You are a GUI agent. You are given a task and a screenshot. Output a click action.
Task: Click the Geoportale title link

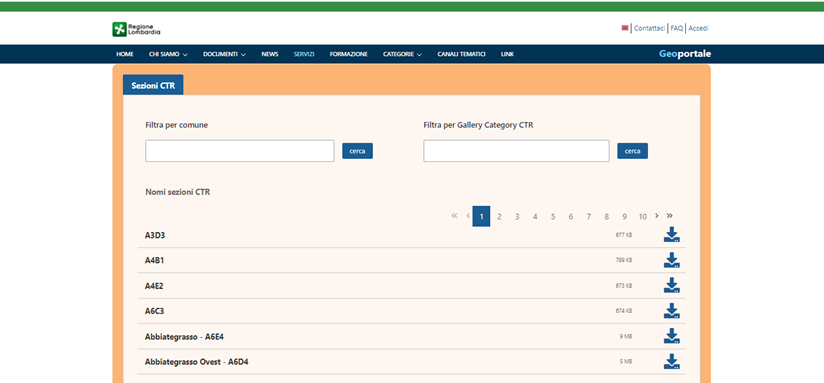685,54
